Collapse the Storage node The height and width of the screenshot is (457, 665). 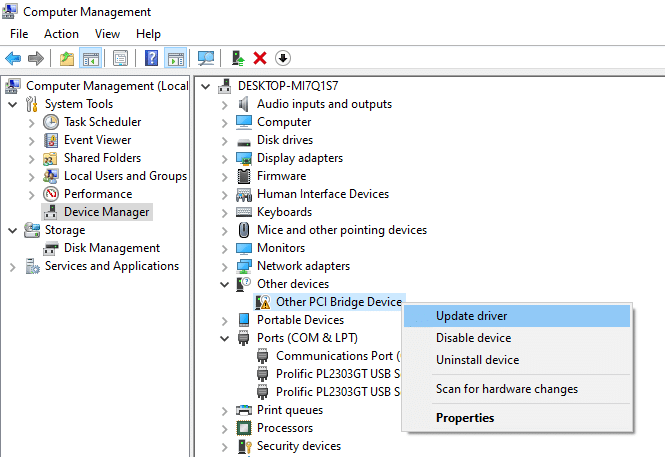(13, 231)
